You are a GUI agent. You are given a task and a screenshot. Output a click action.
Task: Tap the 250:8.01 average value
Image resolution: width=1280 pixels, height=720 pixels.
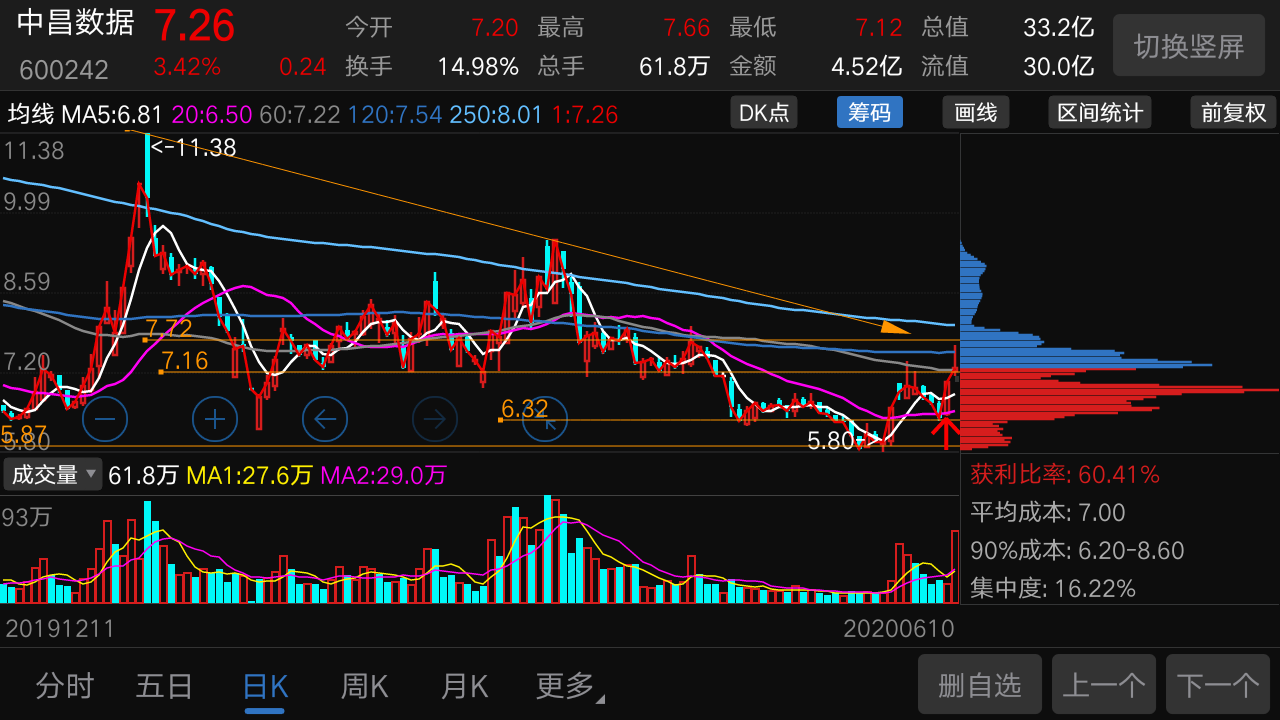click(x=496, y=113)
